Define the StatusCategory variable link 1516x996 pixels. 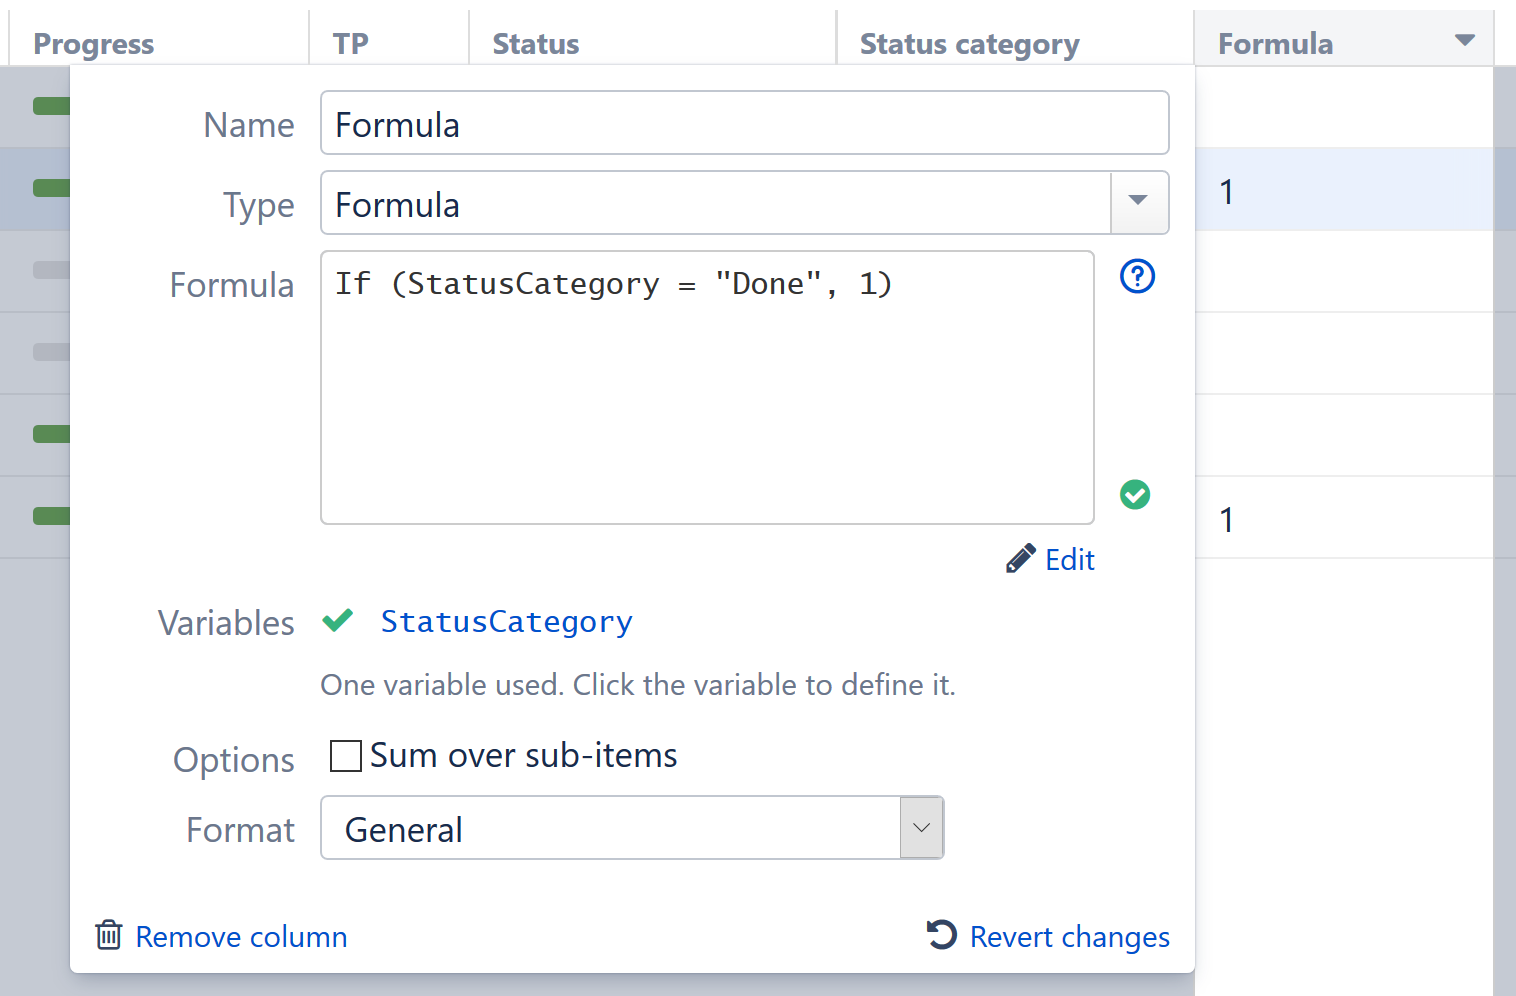[506, 621]
